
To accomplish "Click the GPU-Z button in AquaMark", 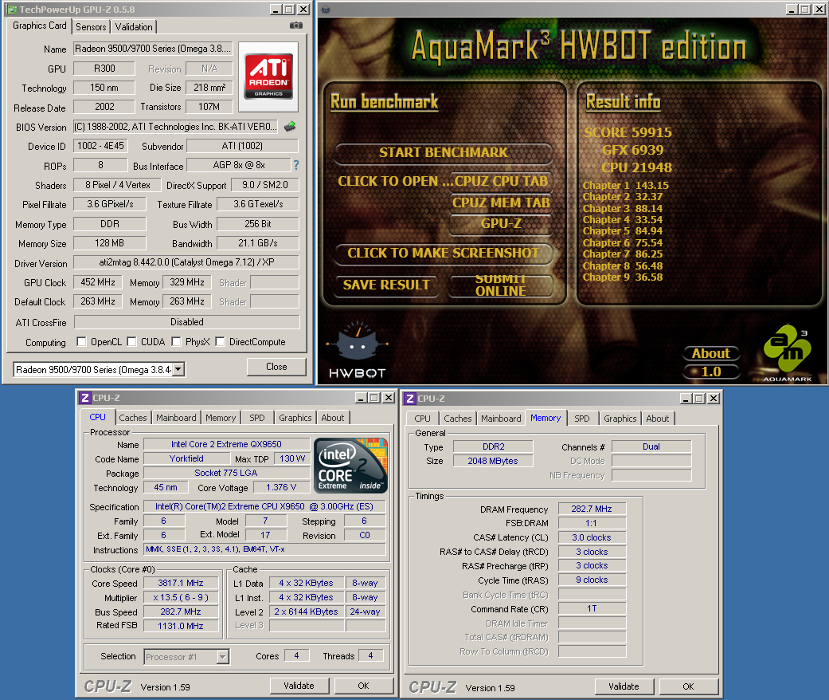I will [x=501, y=224].
